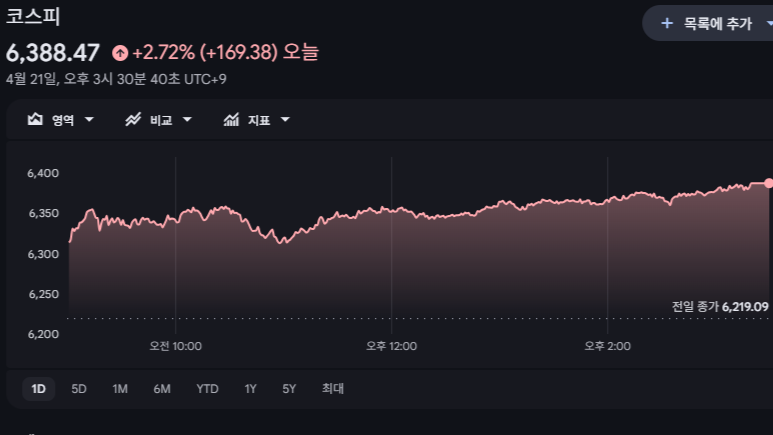This screenshot has width=773, height=435.
Task: Open the 비교 dropdown arrow
Action: click(x=187, y=120)
